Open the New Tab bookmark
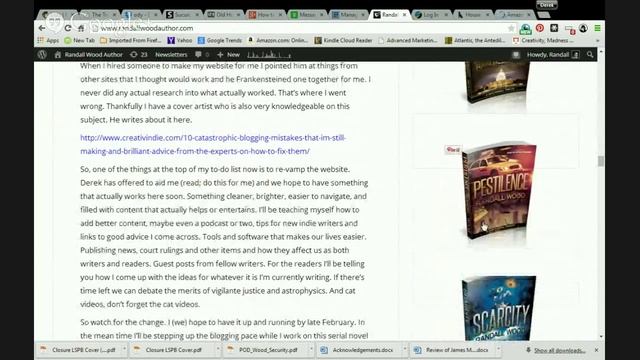Image resolution: width=640 pixels, height=360 pixels. (80, 40)
